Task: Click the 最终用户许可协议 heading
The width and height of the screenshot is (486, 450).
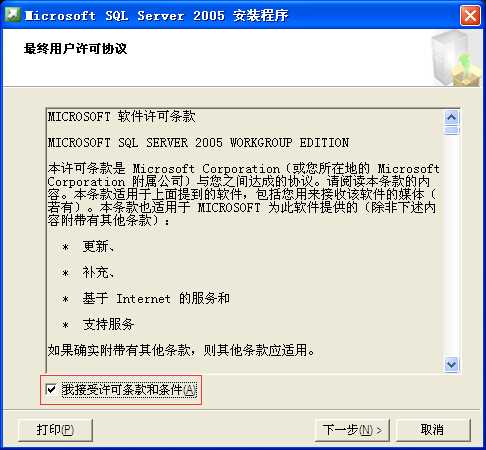Action: 75,49
